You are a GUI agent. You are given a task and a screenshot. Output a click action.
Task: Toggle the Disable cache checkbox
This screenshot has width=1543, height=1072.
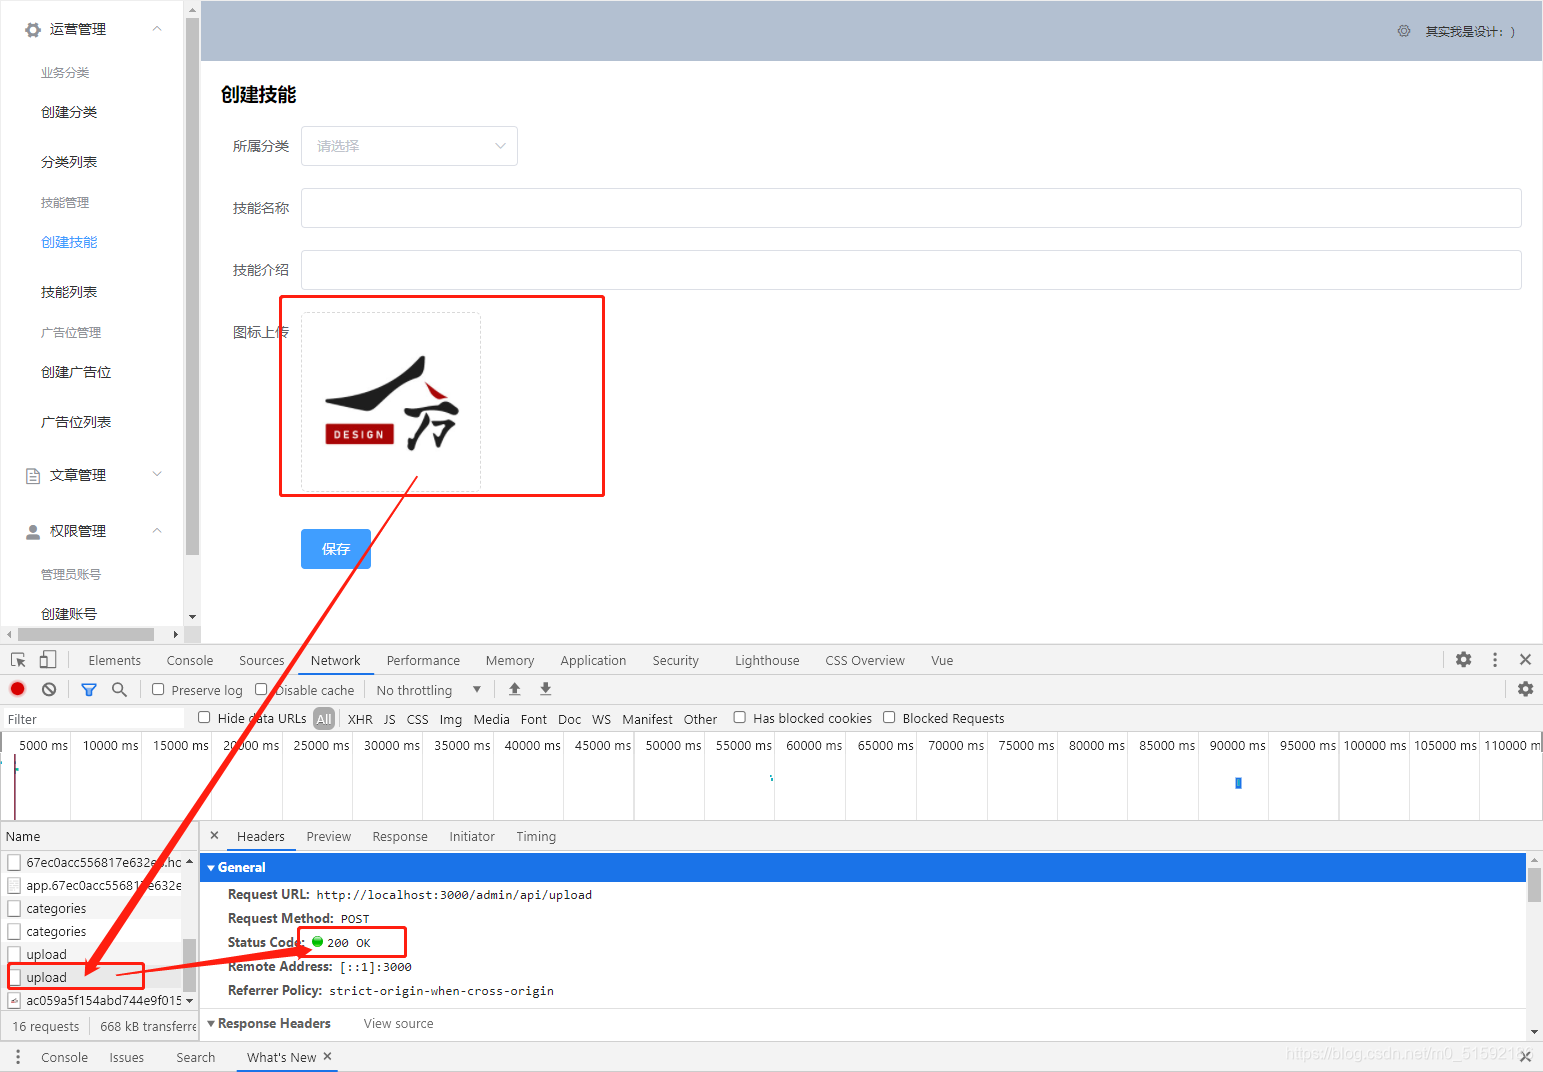pos(261,689)
